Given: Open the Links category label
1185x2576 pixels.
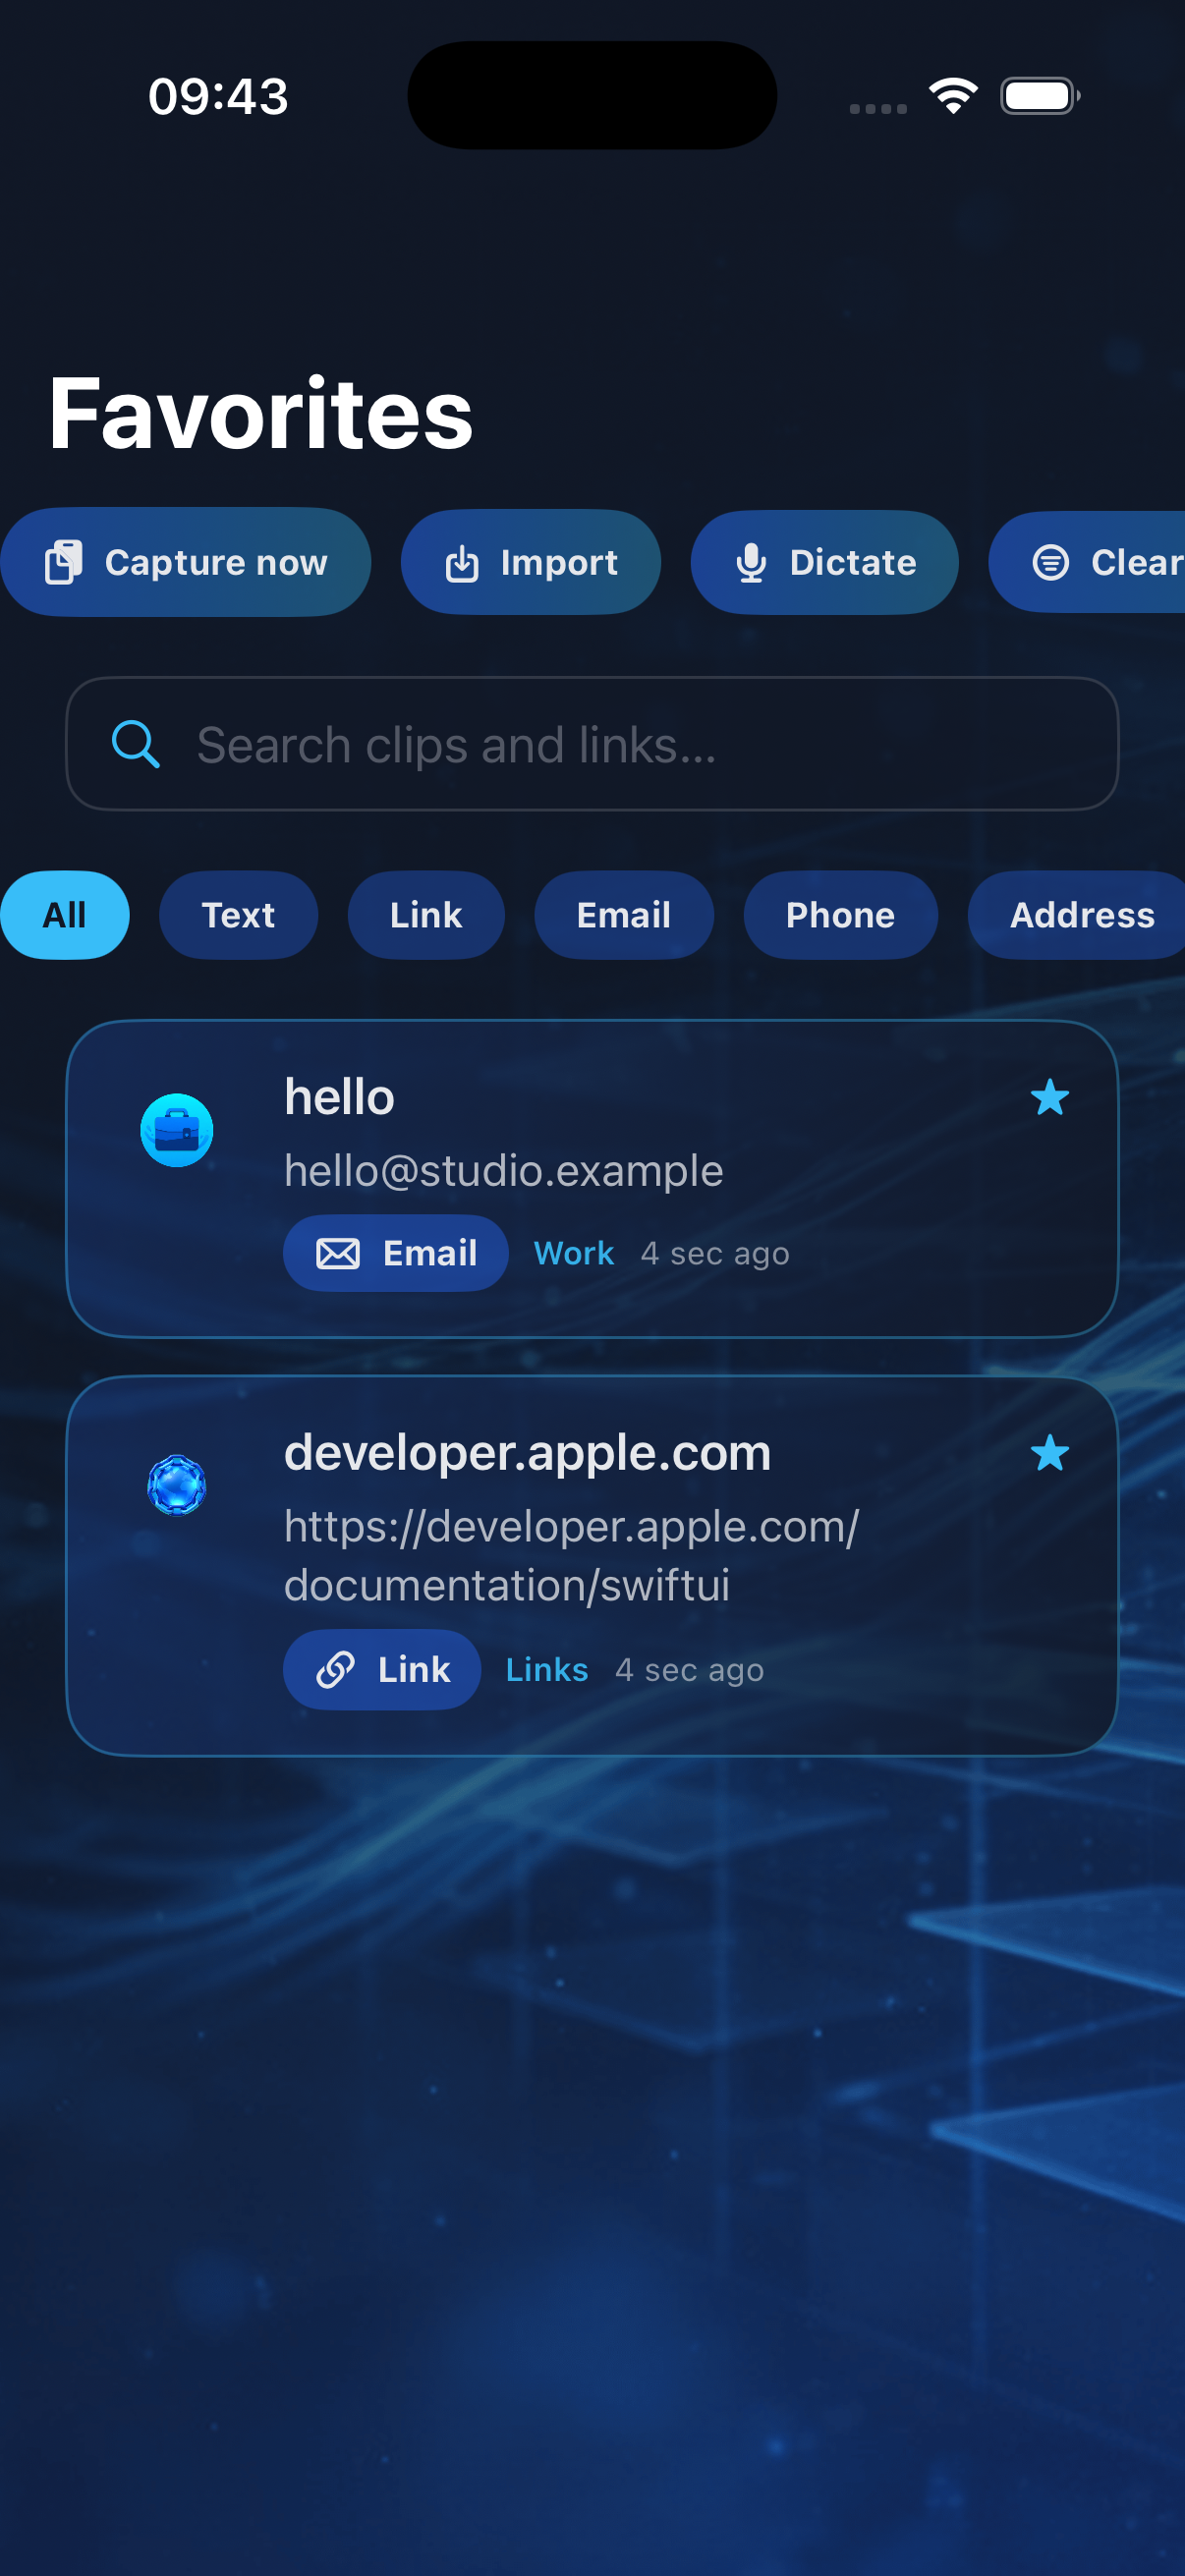Looking at the screenshot, I should click(547, 1669).
